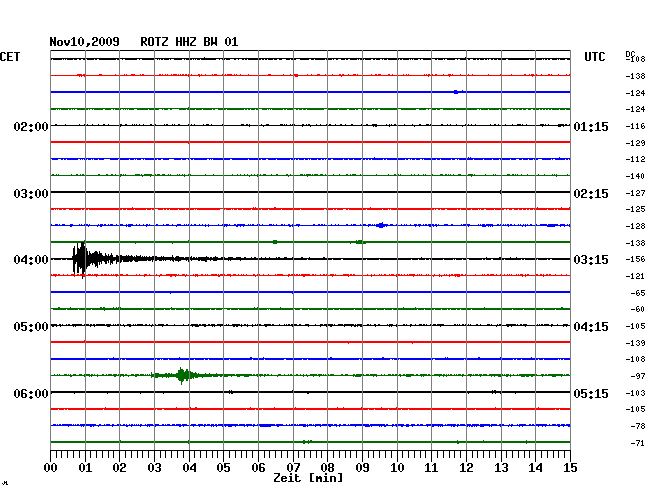Select the DC offset value -139
The image size is (650, 494).
[x=635, y=343]
